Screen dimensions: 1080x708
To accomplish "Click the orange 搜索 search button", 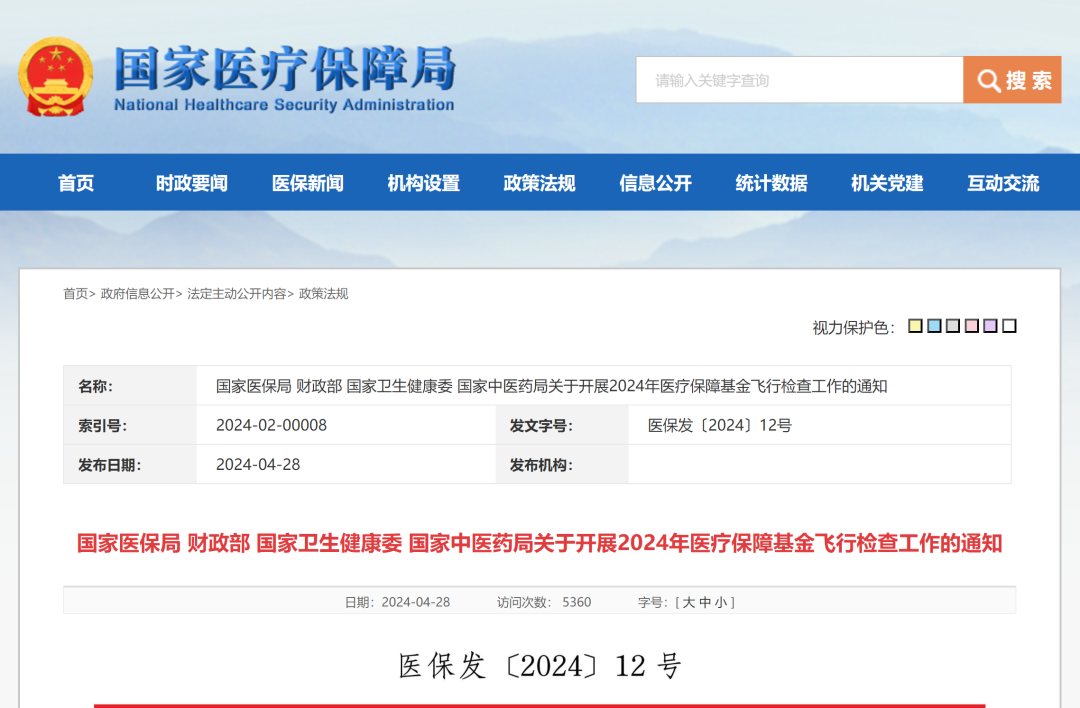I will [1012, 80].
